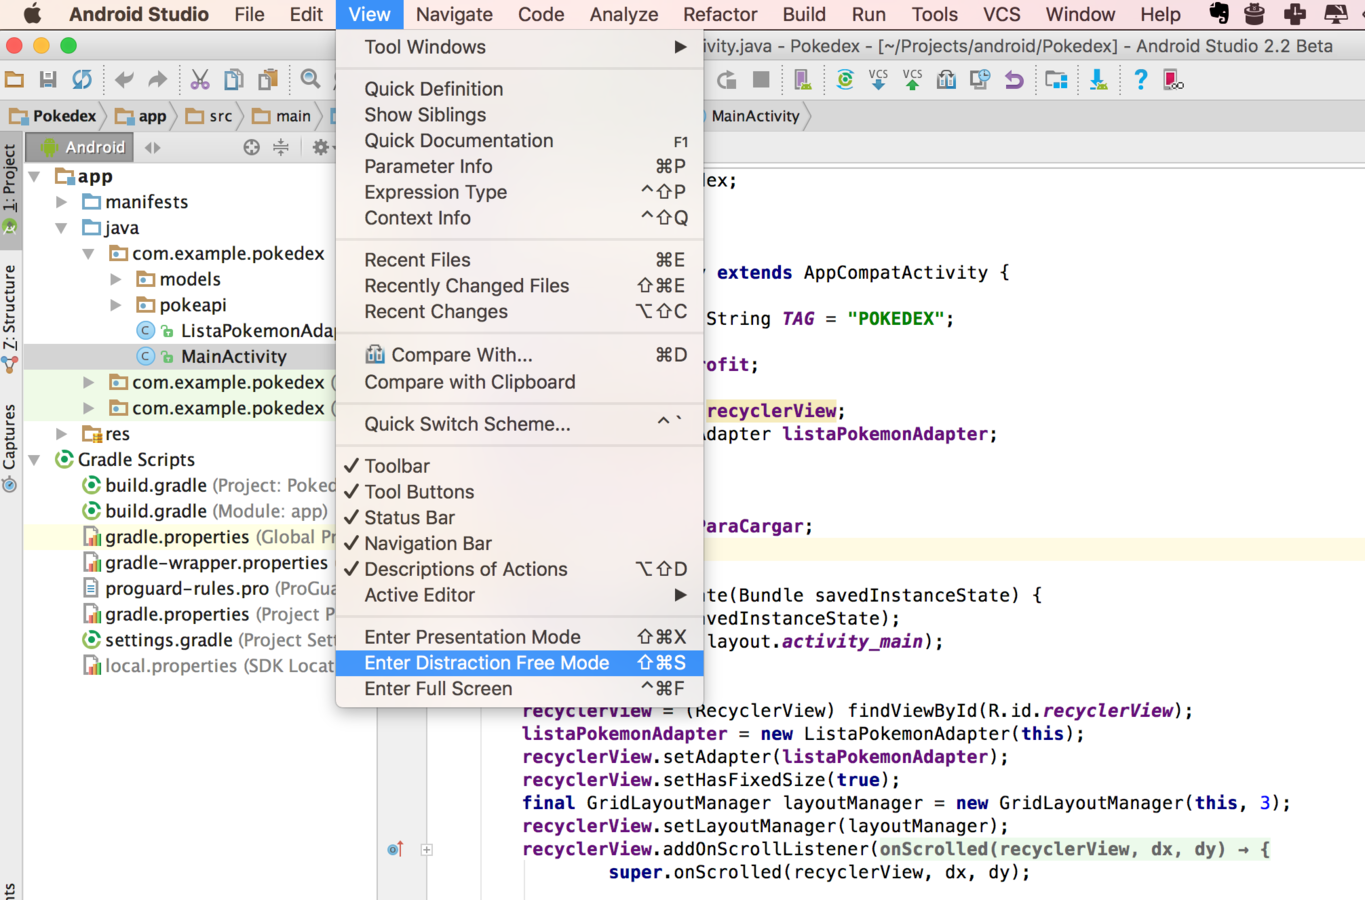Copy using the toolbar copy icon

234,80
